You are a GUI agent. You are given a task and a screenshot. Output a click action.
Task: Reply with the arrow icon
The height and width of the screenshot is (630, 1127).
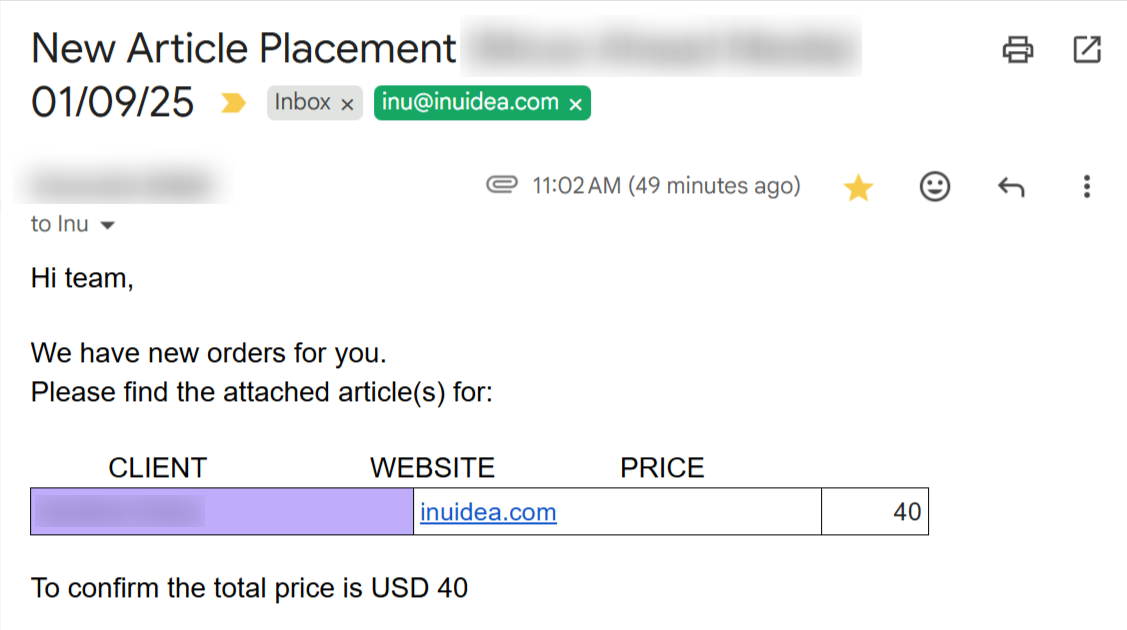coord(1011,187)
